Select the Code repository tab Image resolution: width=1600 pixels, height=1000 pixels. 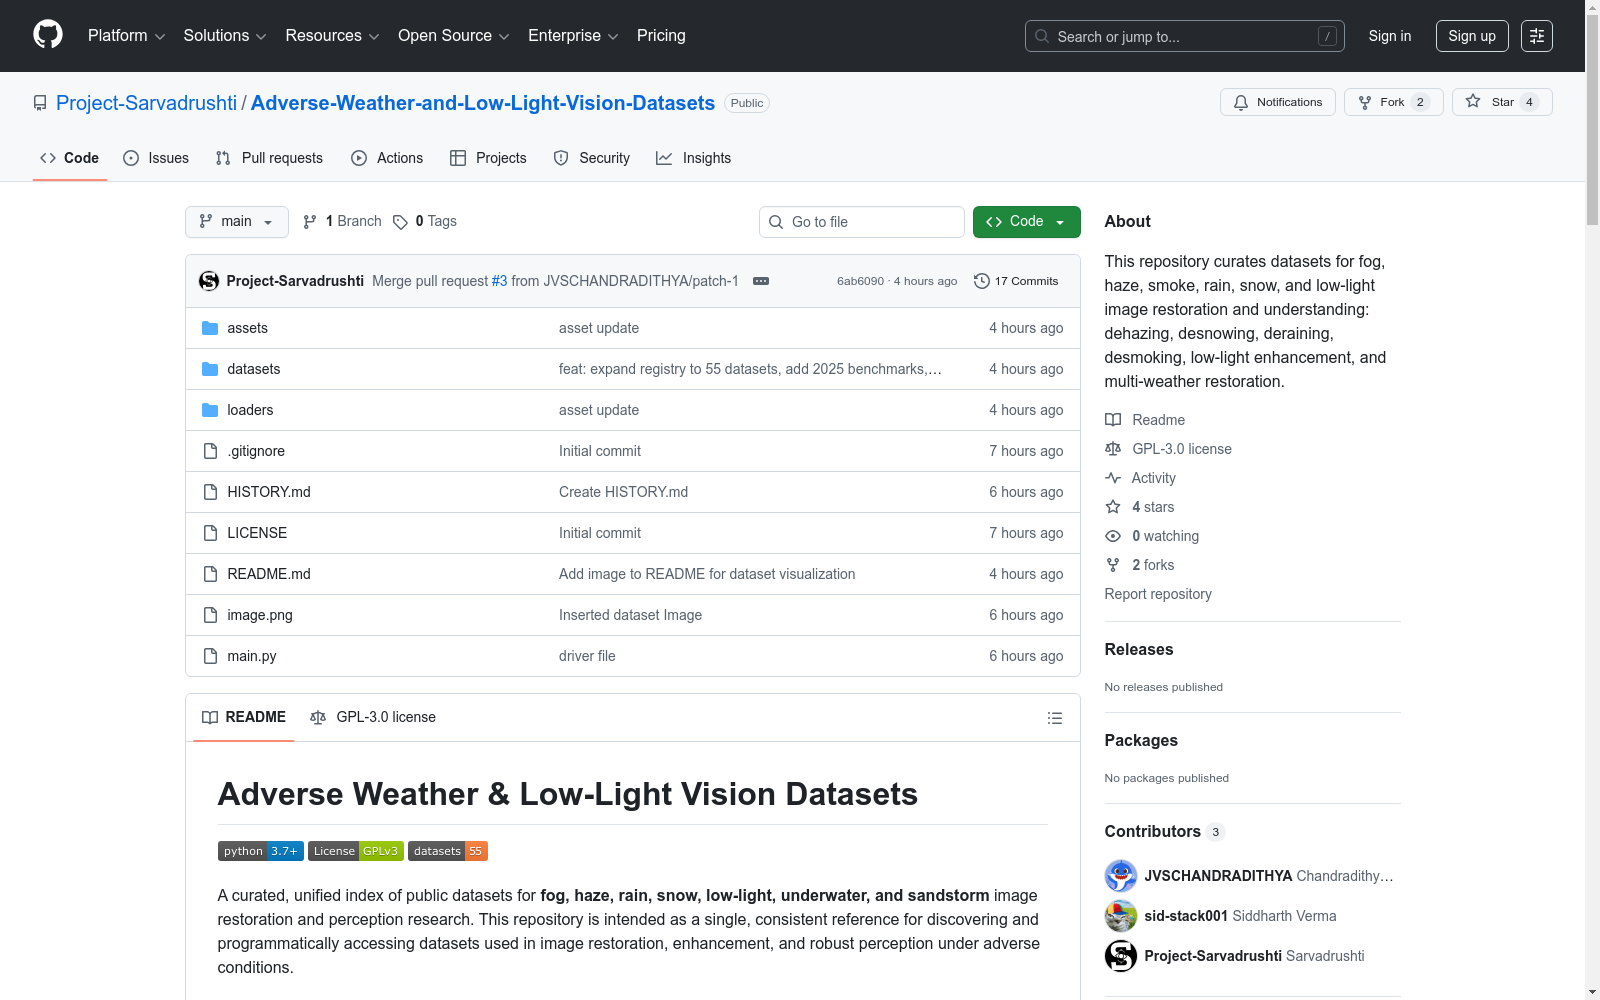[x=70, y=158]
